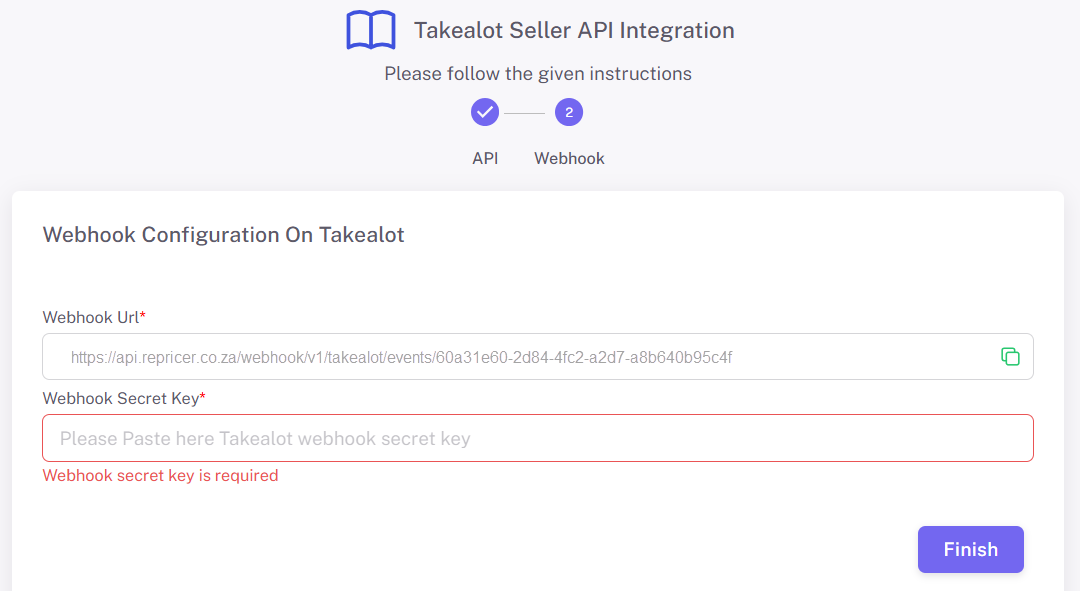Image resolution: width=1080 pixels, height=591 pixels.
Task: Click the Finish button
Action: click(970, 549)
